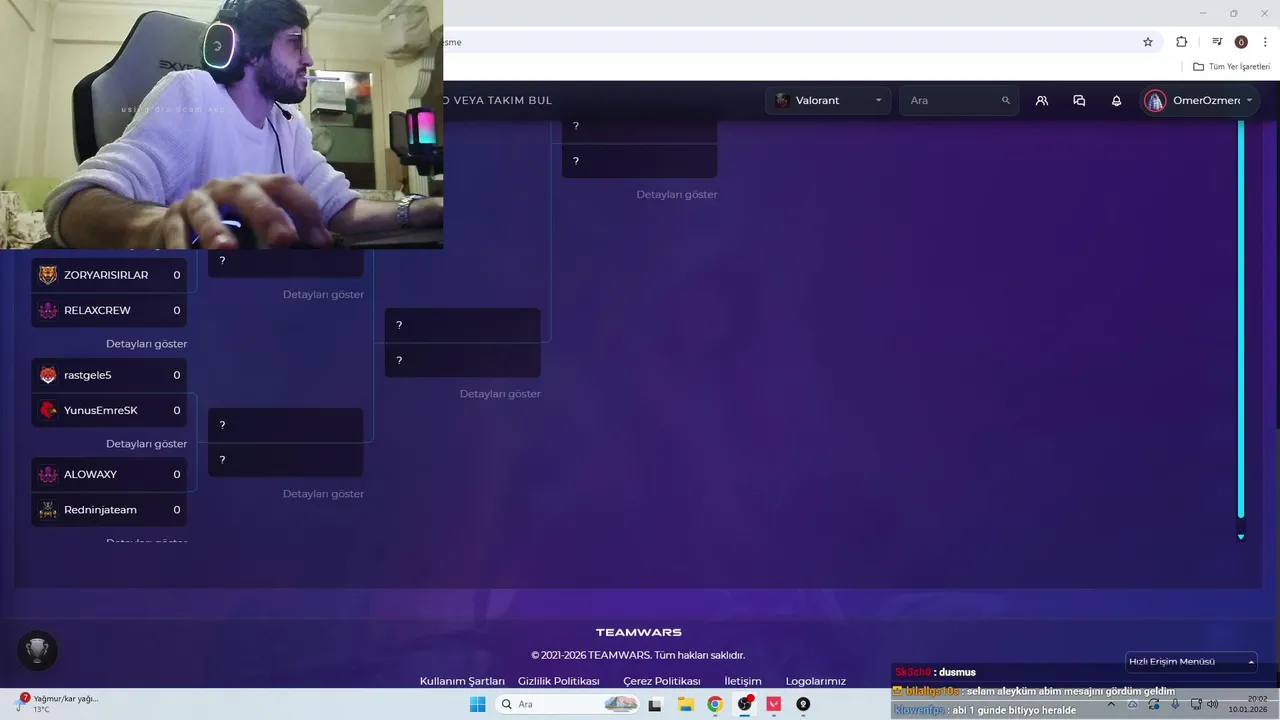Open Valorant red icon in taskbar
This screenshot has height=720, width=1280.
click(x=774, y=704)
